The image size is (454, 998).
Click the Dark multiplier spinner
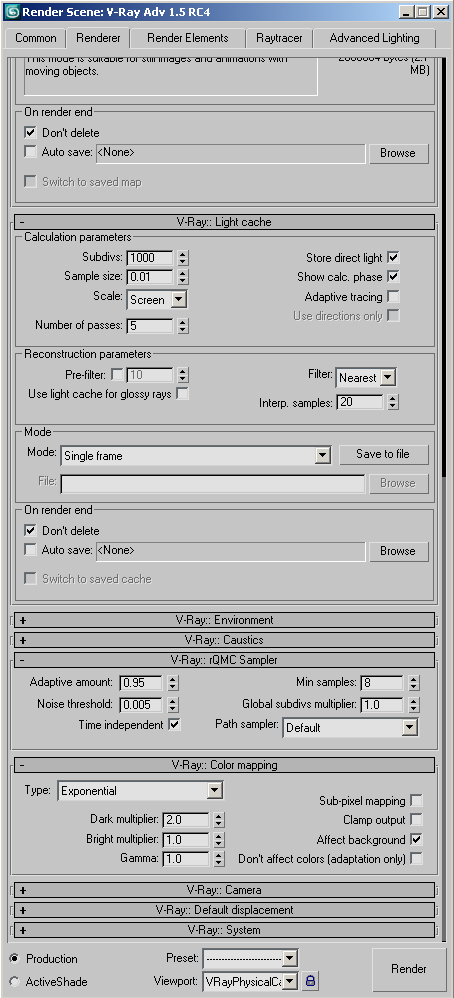[218, 820]
